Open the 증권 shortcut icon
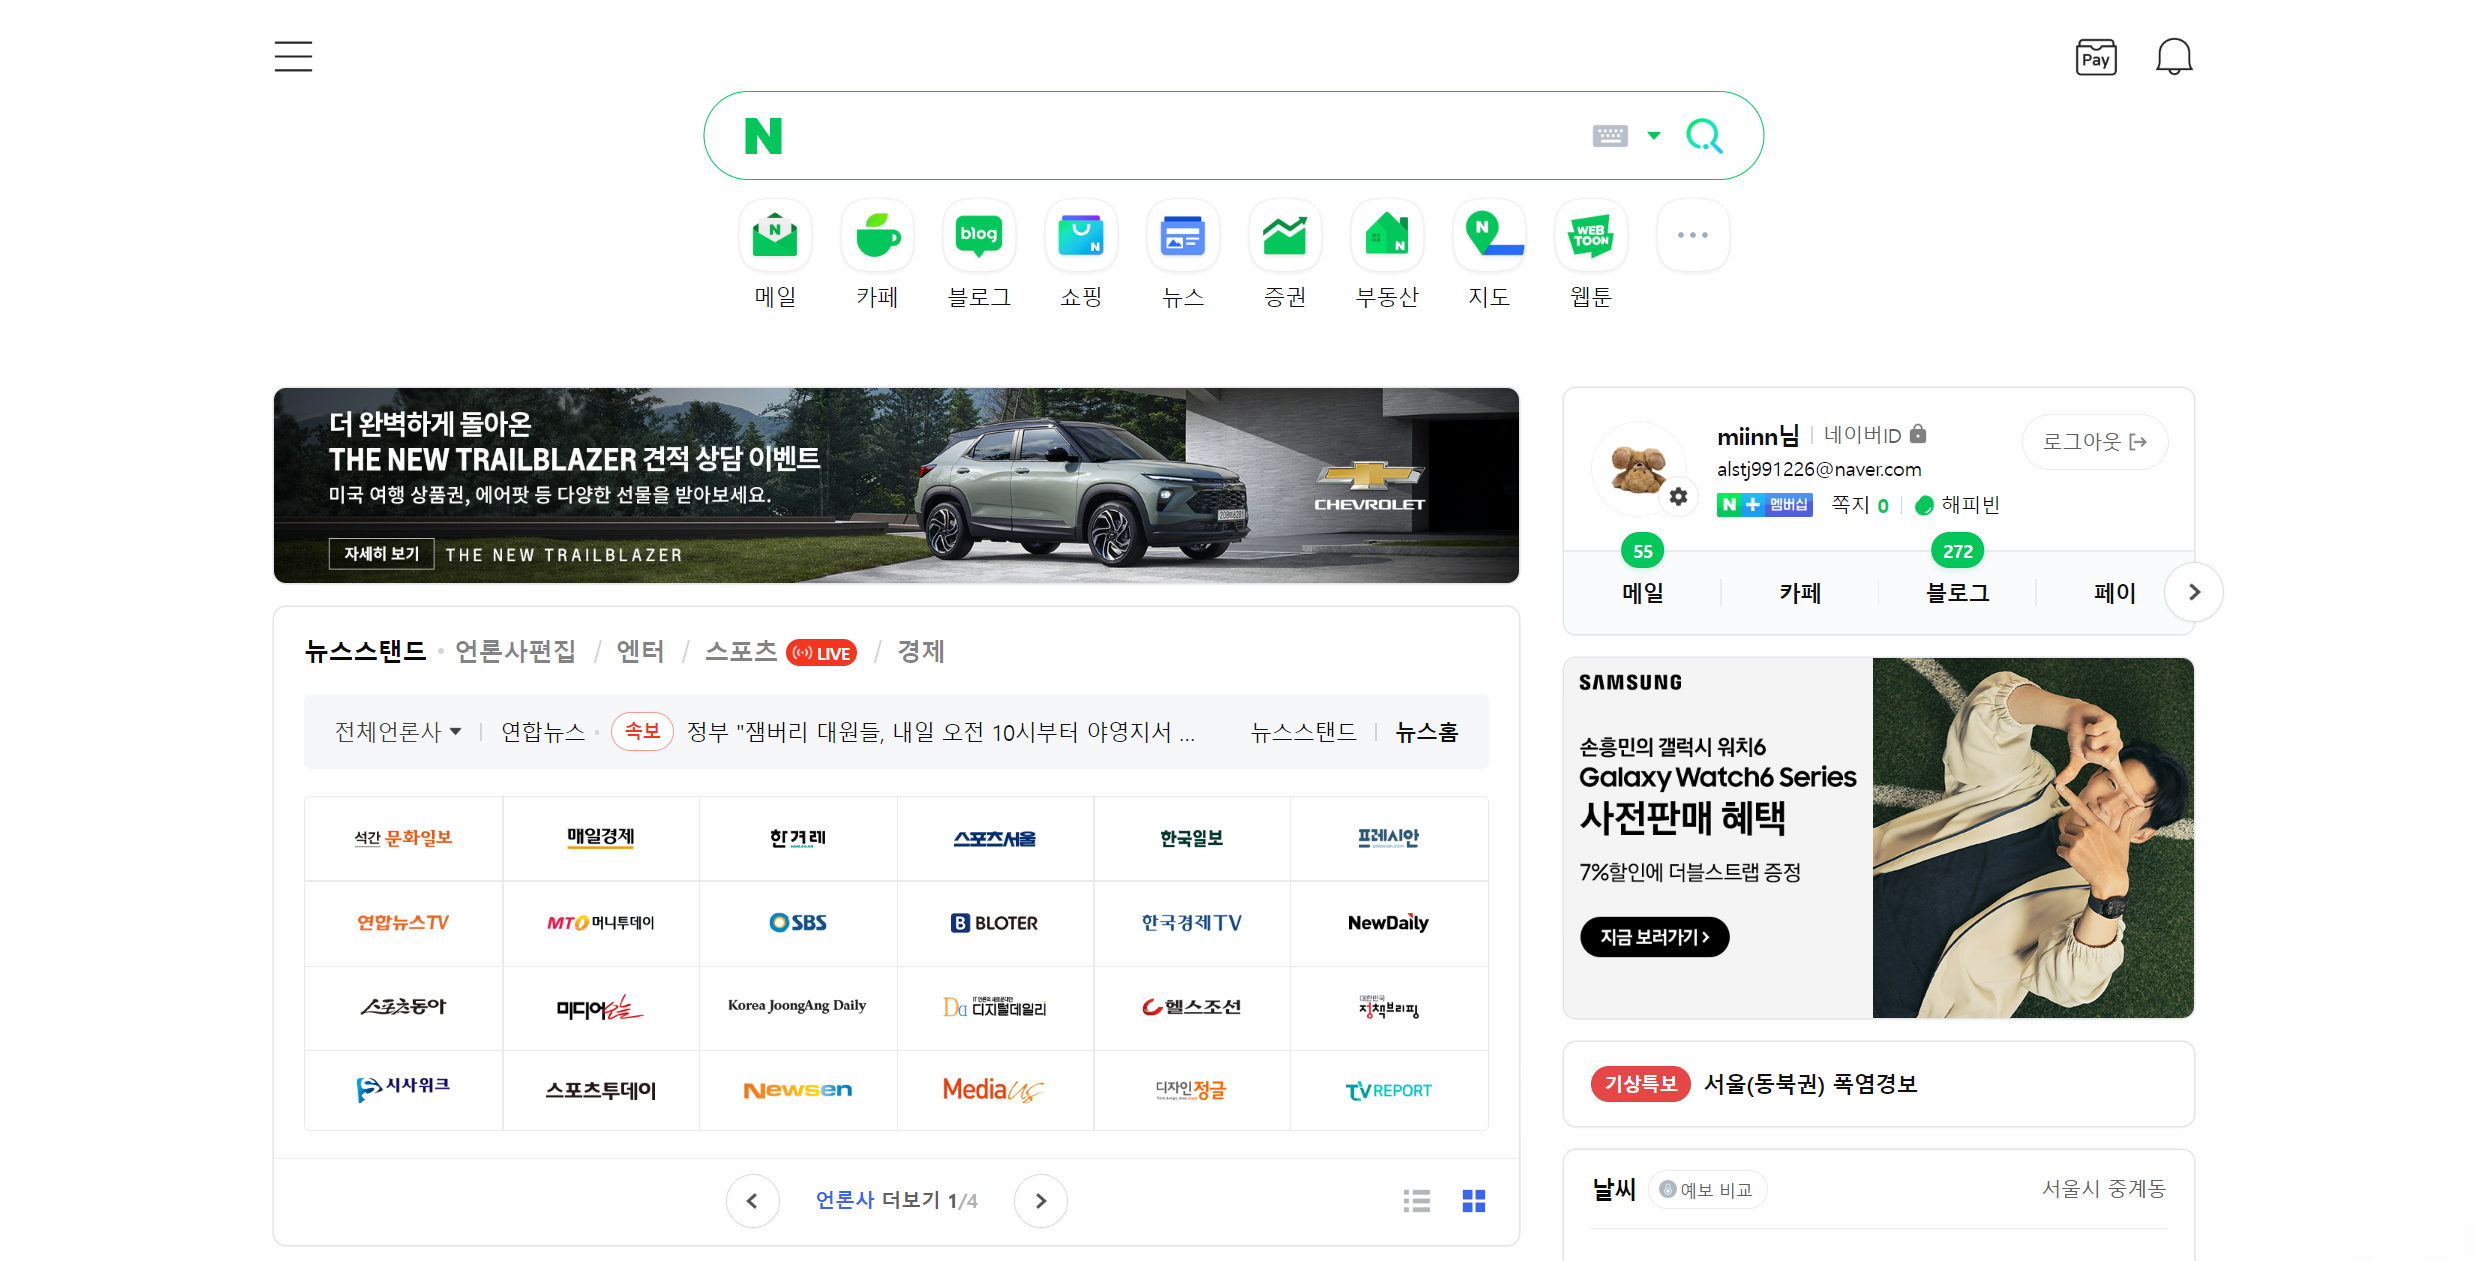 coord(1285,236)
